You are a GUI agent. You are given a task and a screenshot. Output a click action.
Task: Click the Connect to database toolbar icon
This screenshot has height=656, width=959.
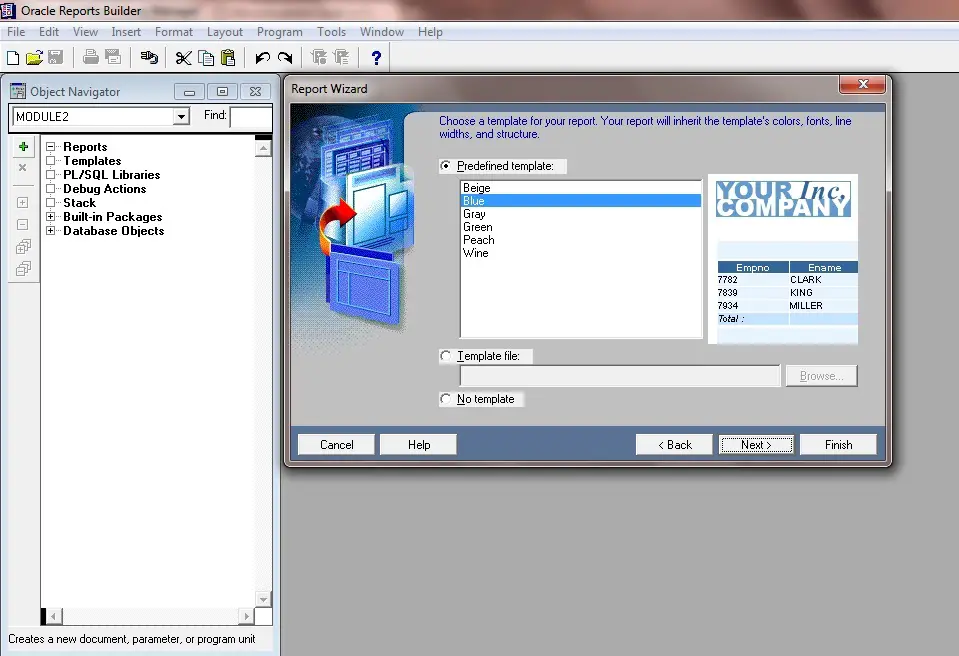pos(149,57)
